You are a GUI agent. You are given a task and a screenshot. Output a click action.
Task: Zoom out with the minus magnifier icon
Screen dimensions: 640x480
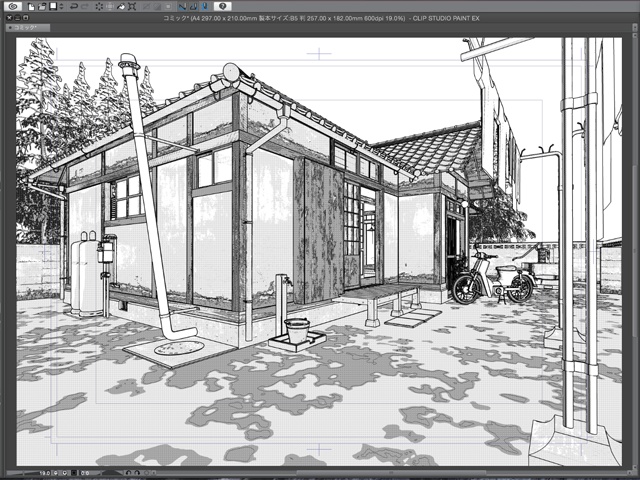point(56,473)
